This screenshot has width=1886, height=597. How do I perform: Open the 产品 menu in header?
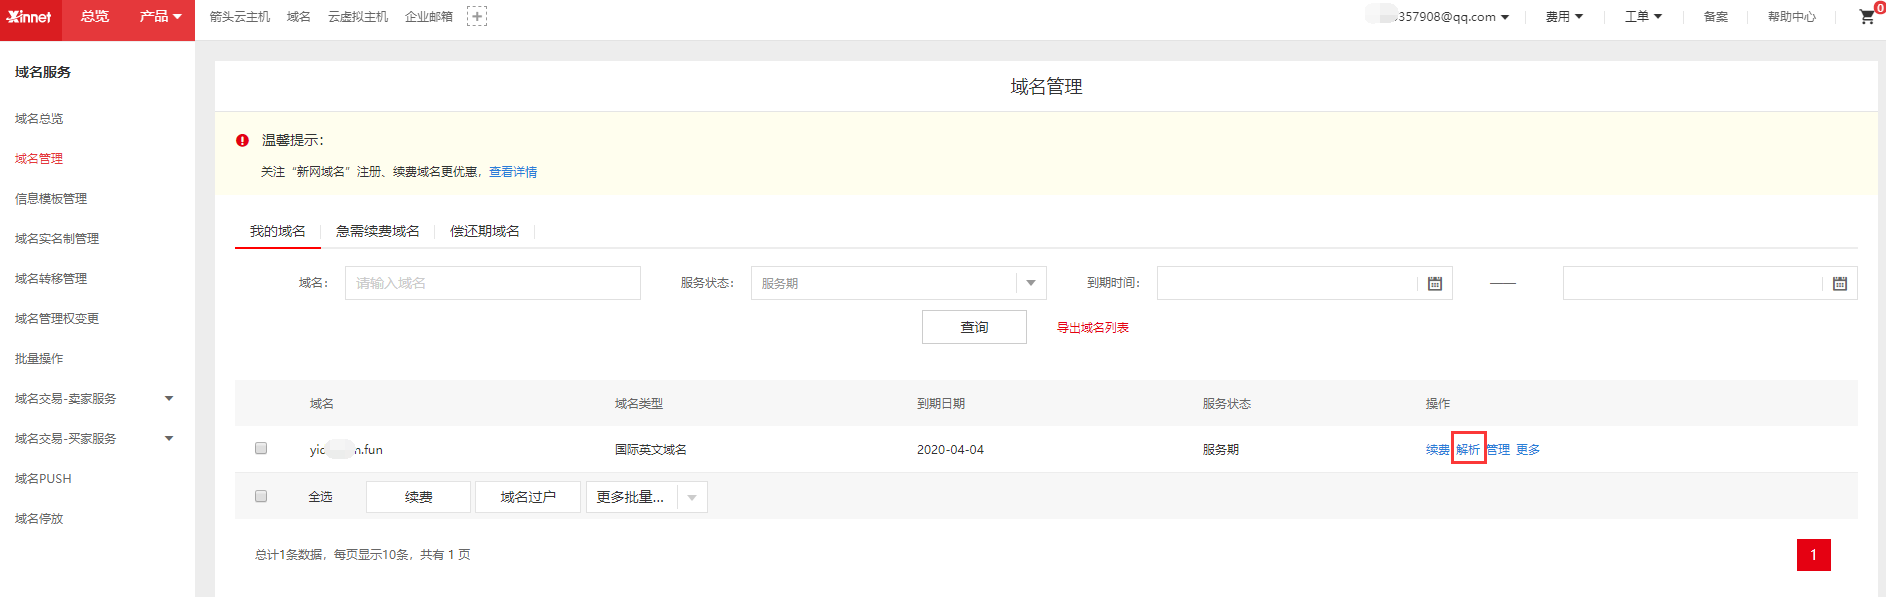click(160, 17)
